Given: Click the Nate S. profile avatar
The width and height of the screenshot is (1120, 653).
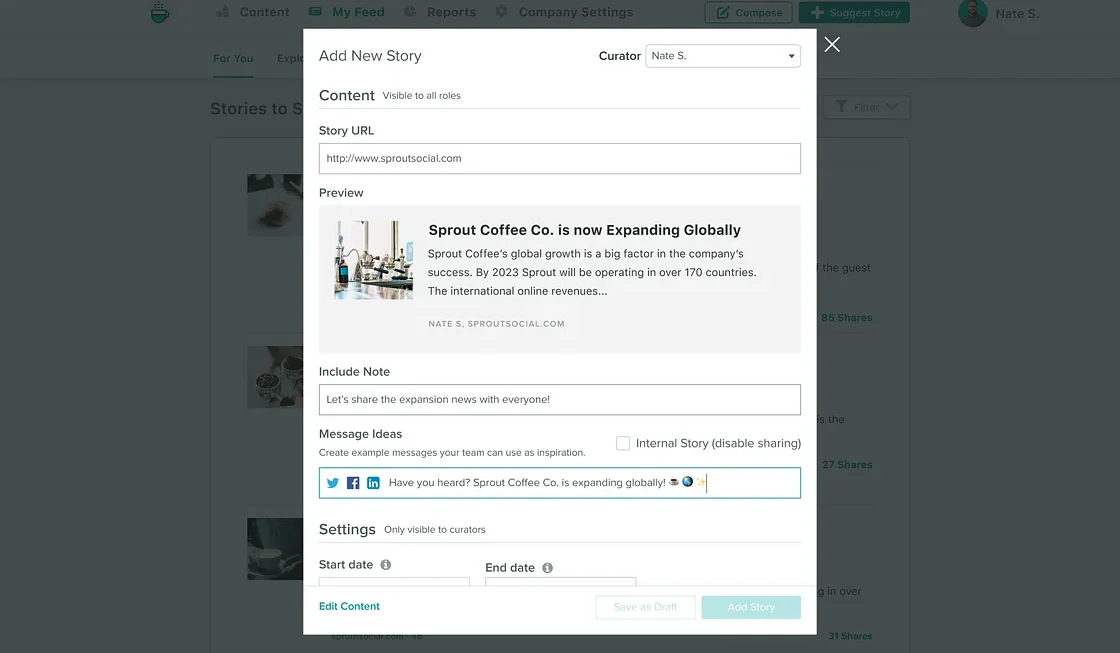Looking at the screenshot, I should [x=972, y=13].
